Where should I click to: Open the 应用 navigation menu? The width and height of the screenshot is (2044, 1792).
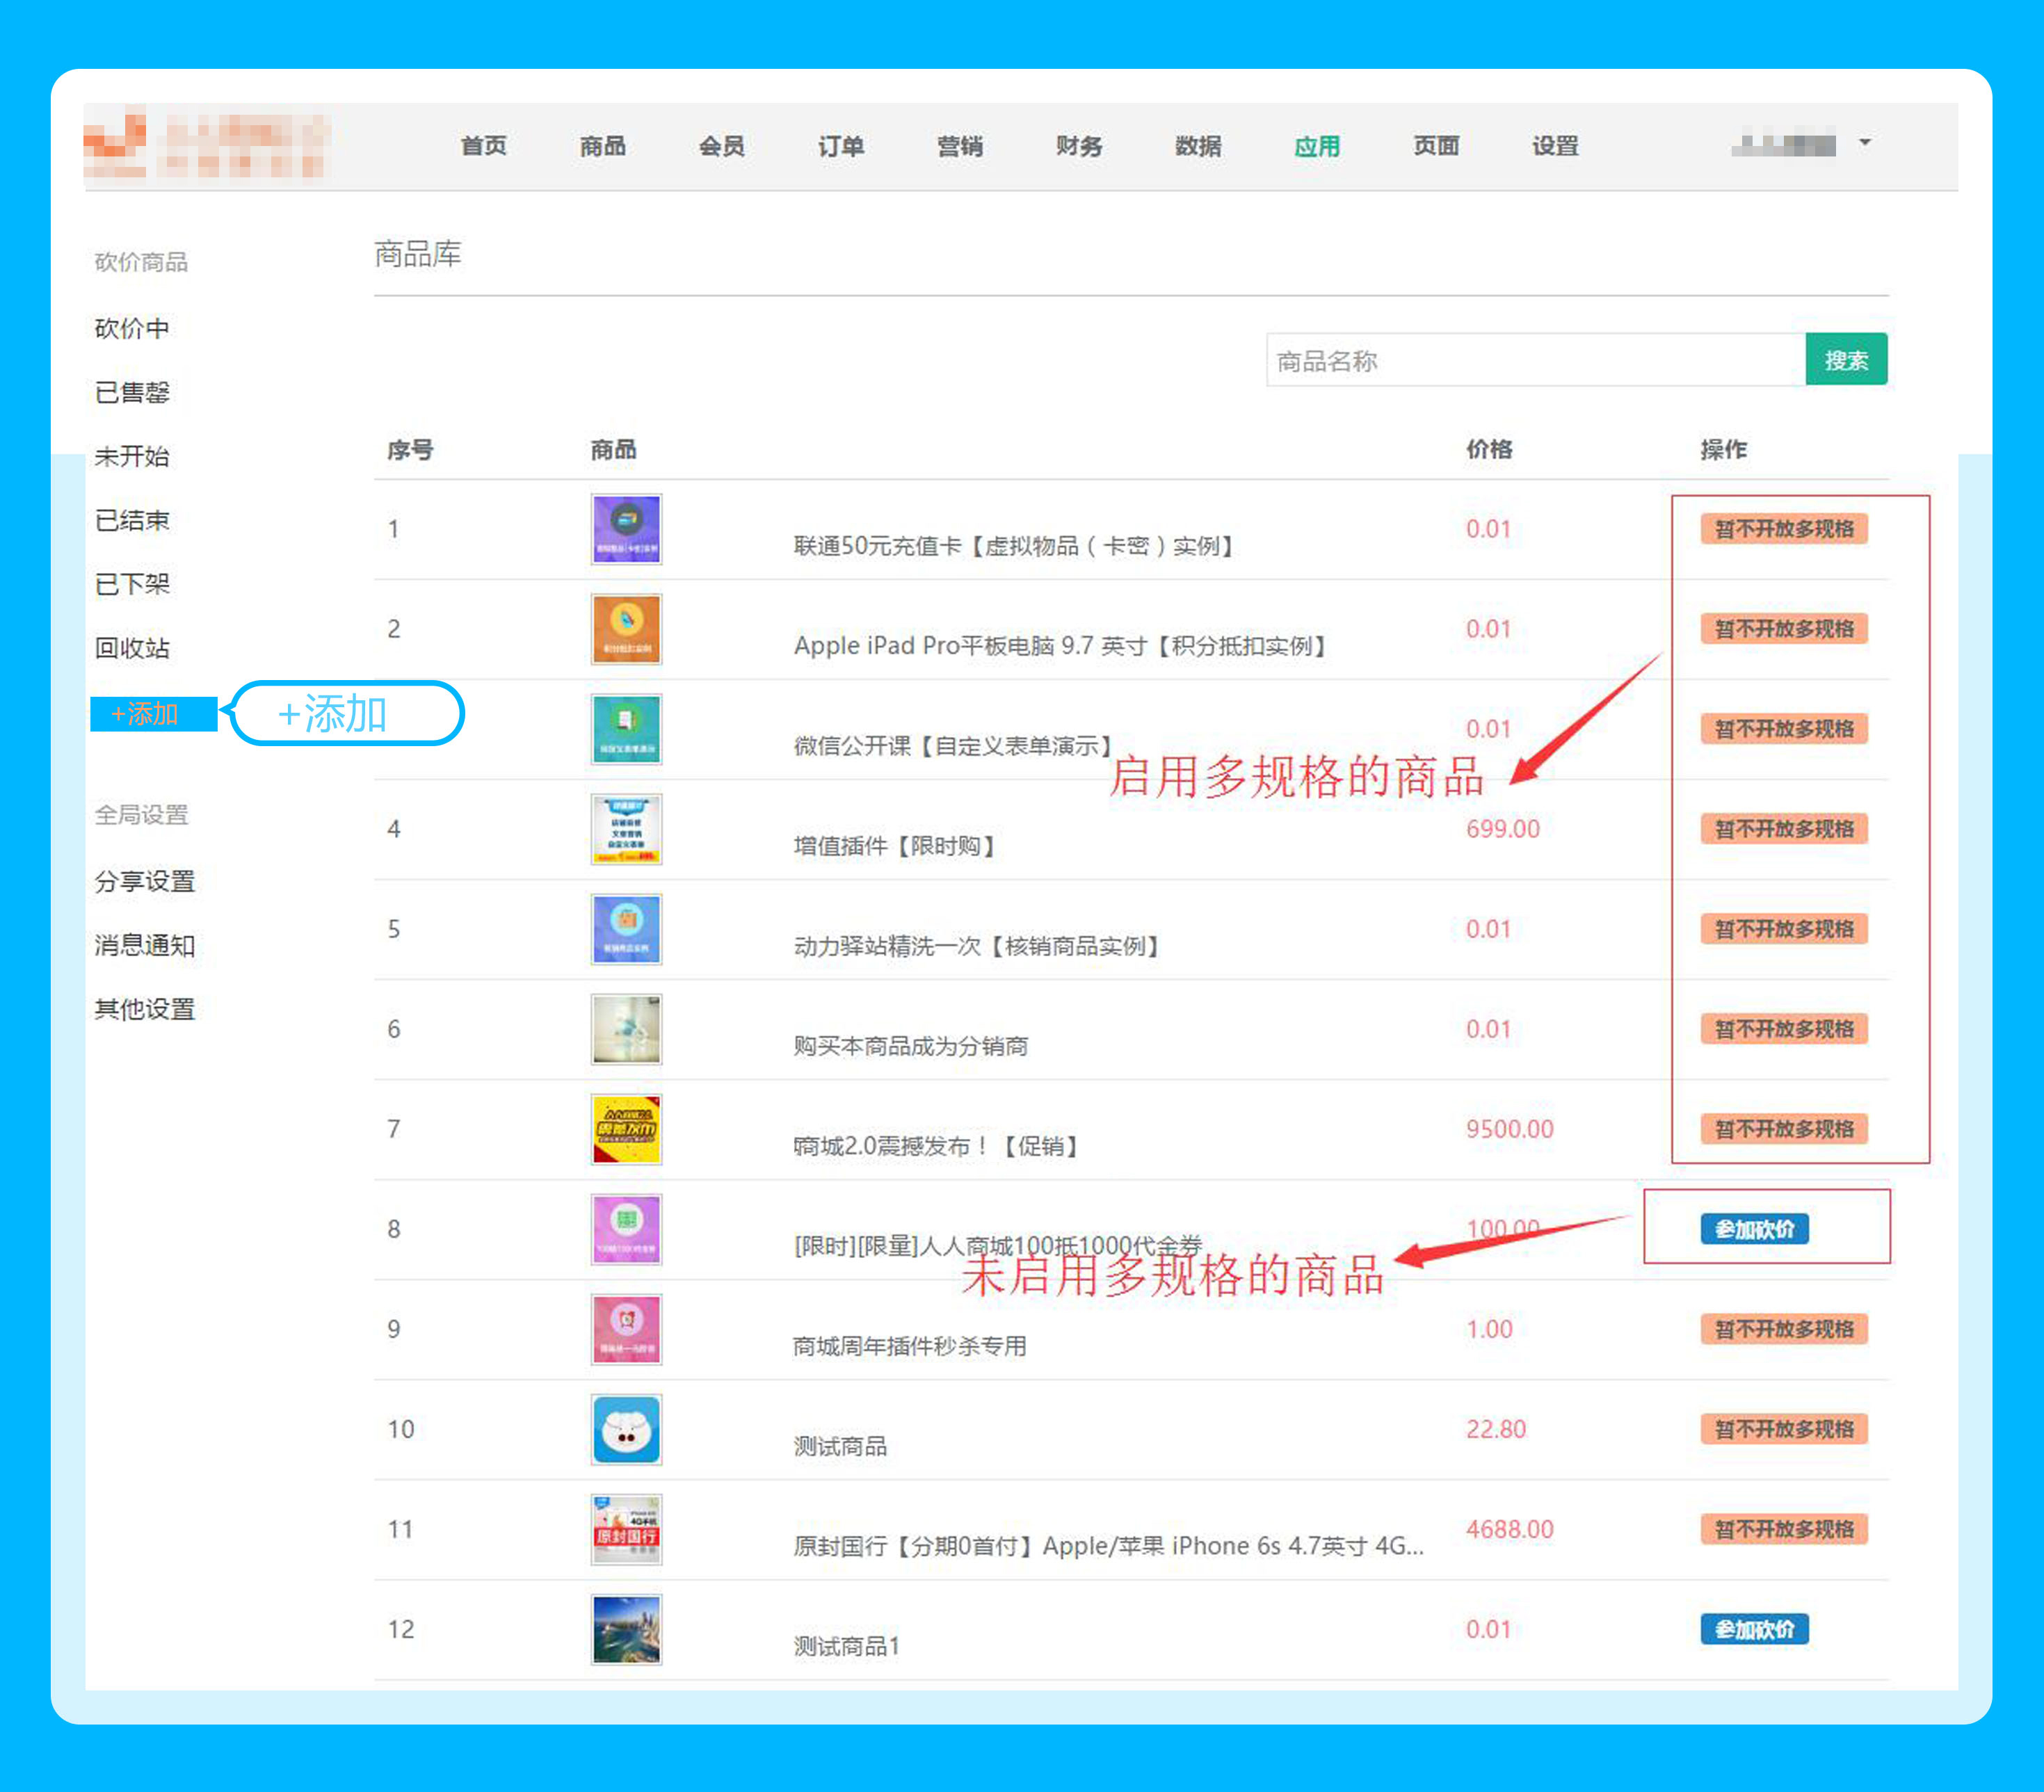[1316, 147]
